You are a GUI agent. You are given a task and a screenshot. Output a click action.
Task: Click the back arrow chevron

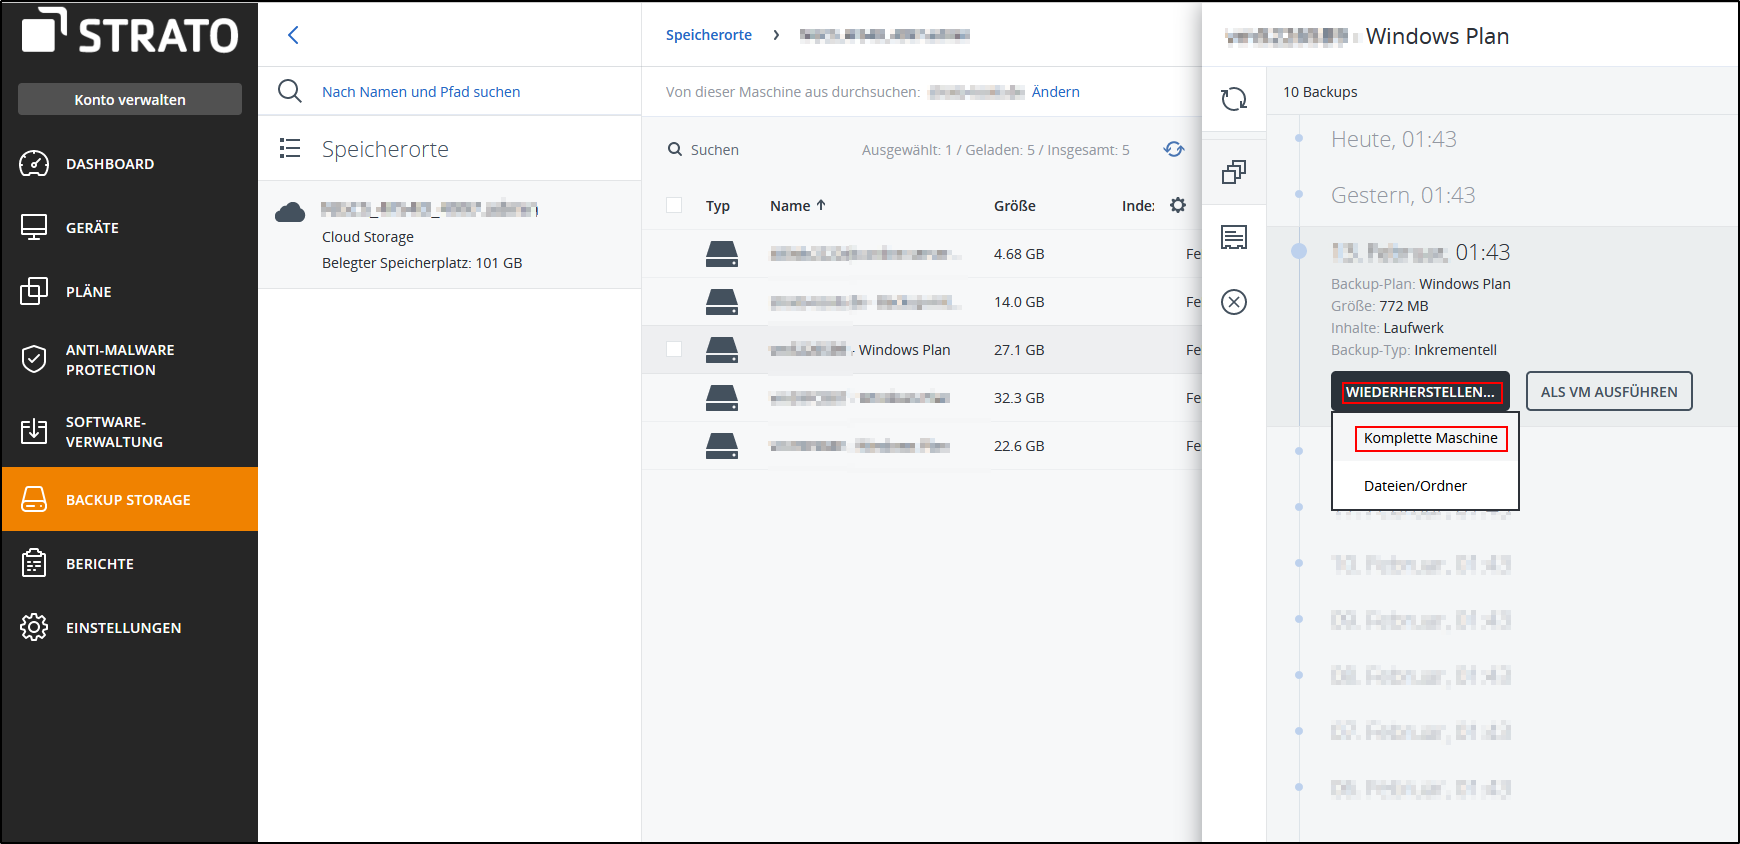293,35
